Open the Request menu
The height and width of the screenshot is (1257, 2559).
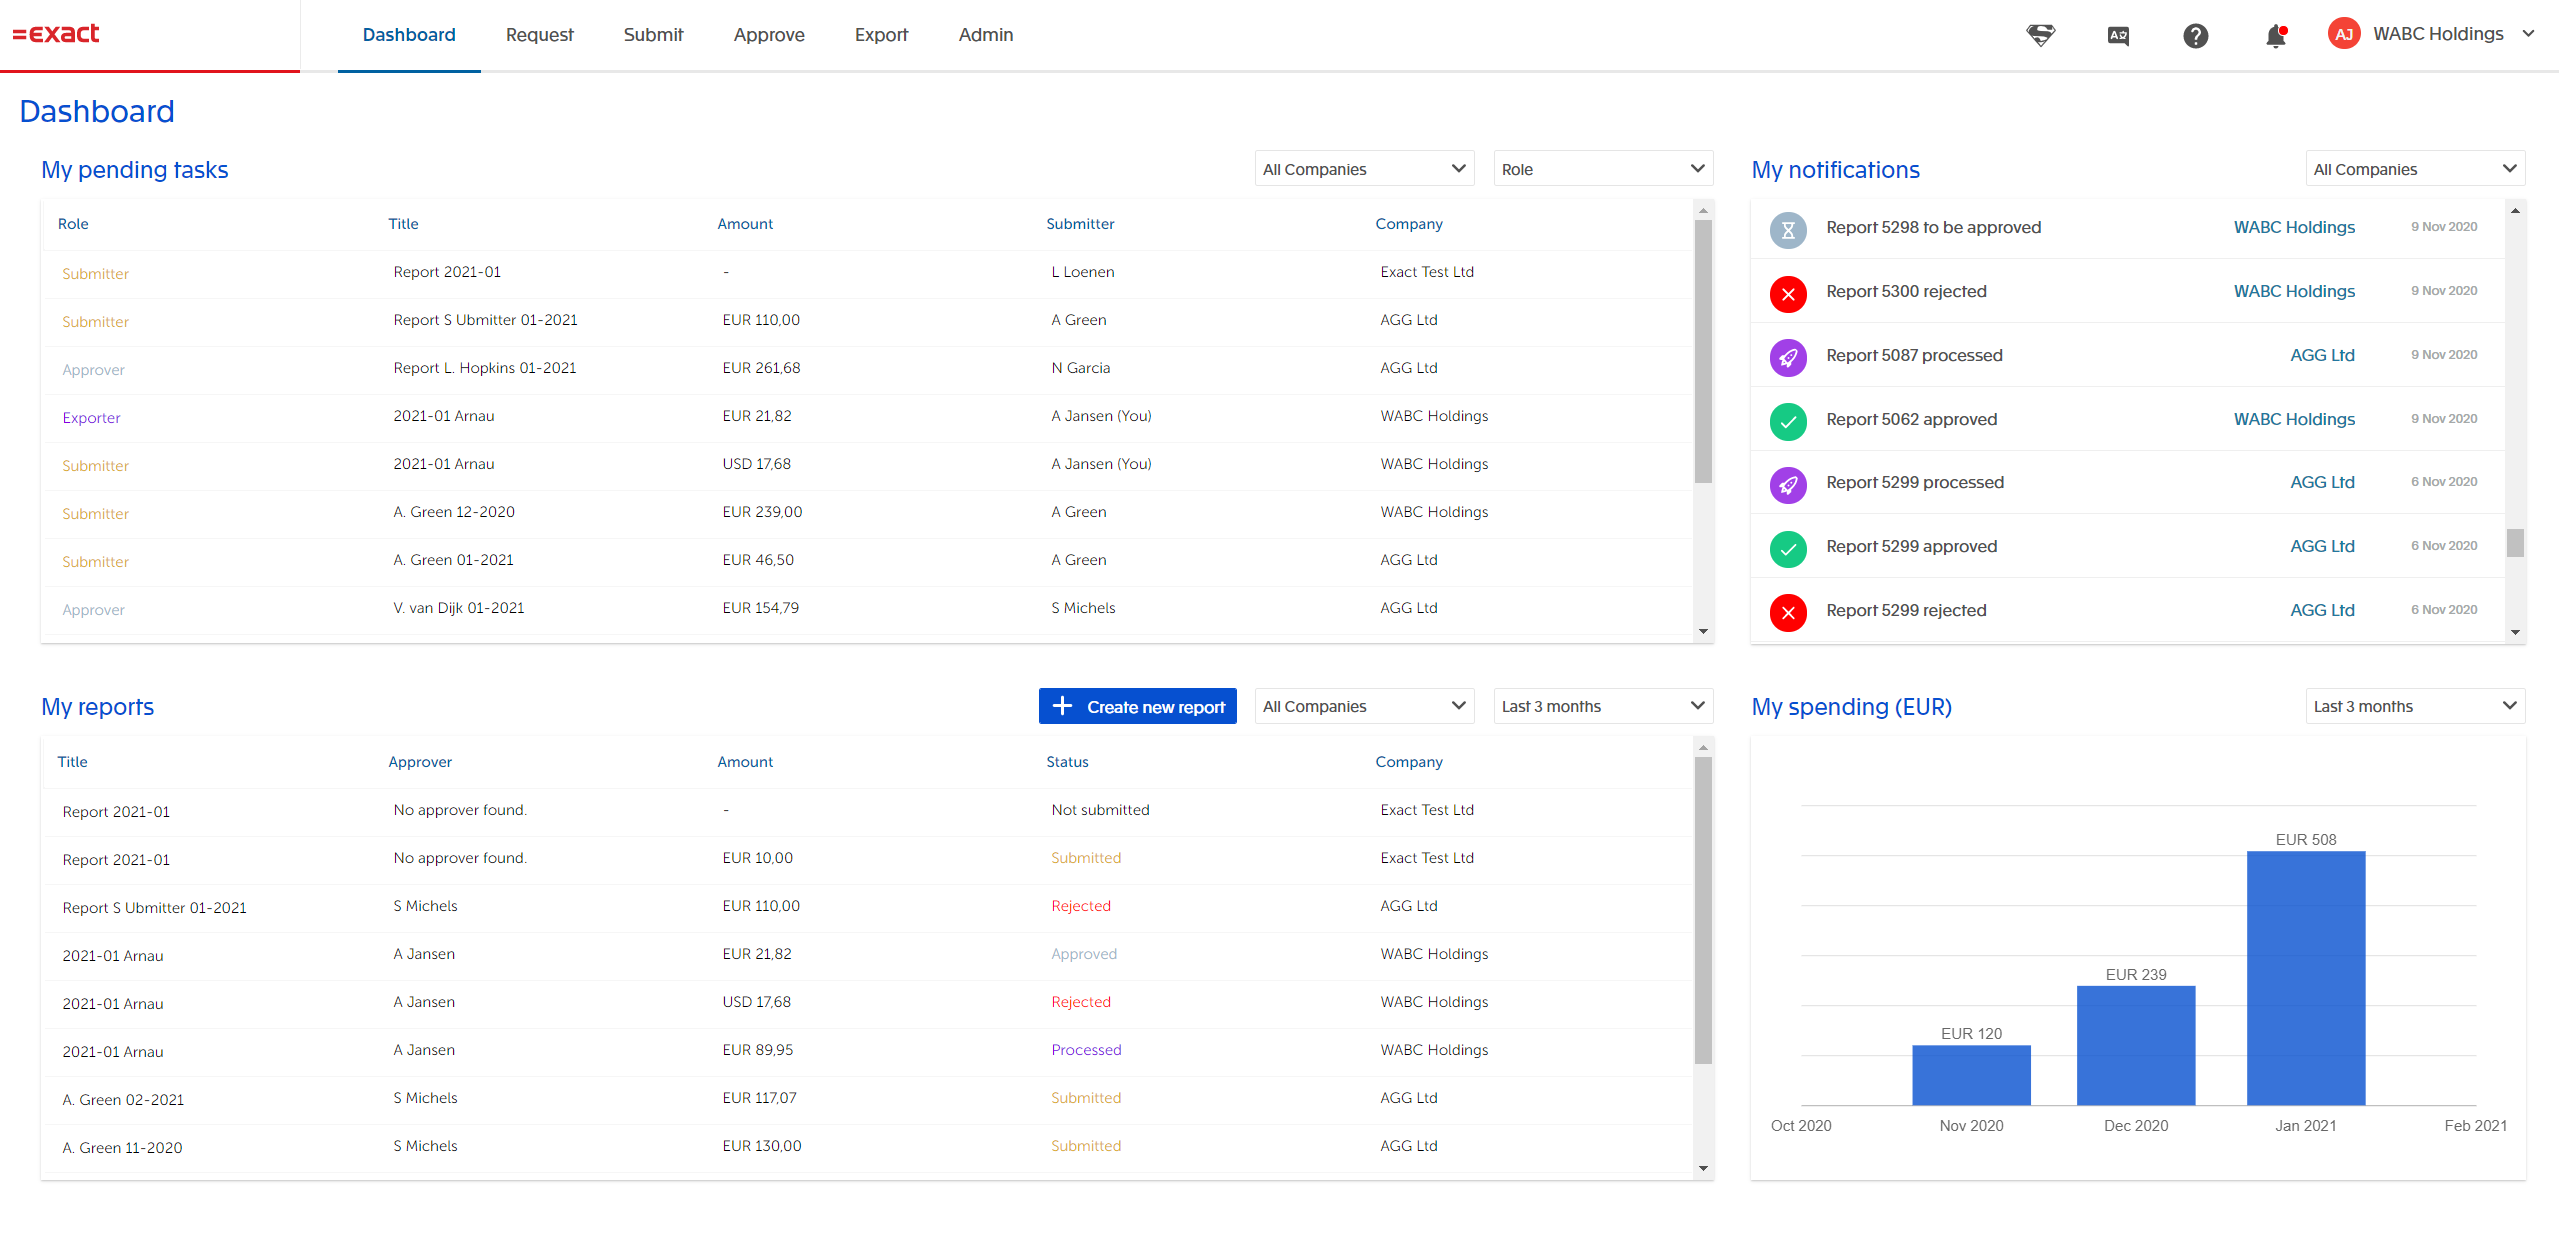click(x=540, y=35)
